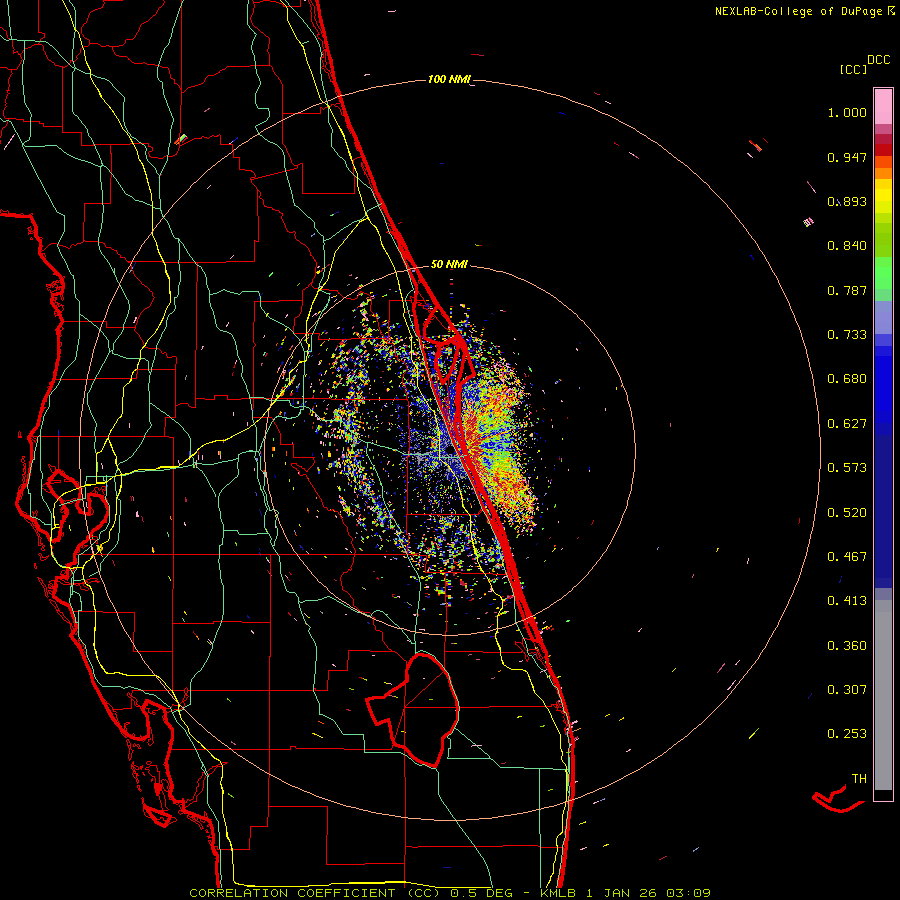Select the 0.253 scale value
Viewport: 900px width, 900px height.
point(847,734)
